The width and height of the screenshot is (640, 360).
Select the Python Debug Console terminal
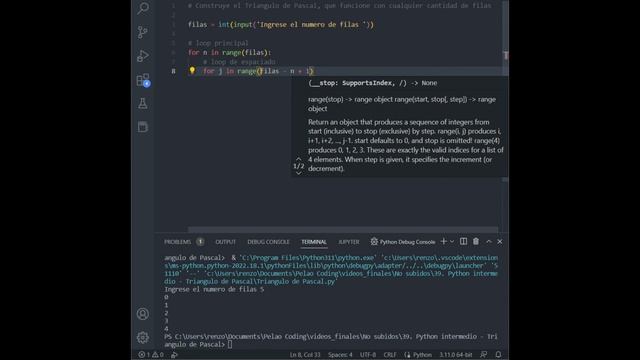[x=403, y=242]
